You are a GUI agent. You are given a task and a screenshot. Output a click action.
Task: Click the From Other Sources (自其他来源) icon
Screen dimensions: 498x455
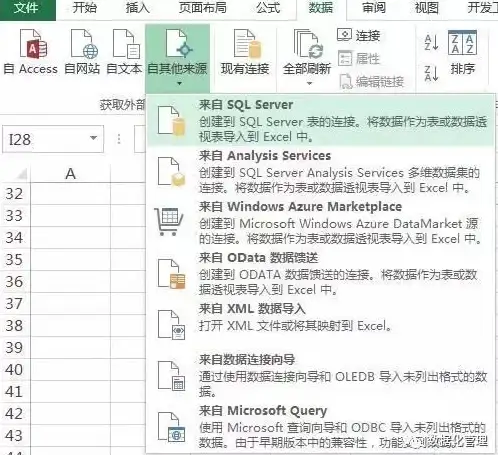(178, 43)
